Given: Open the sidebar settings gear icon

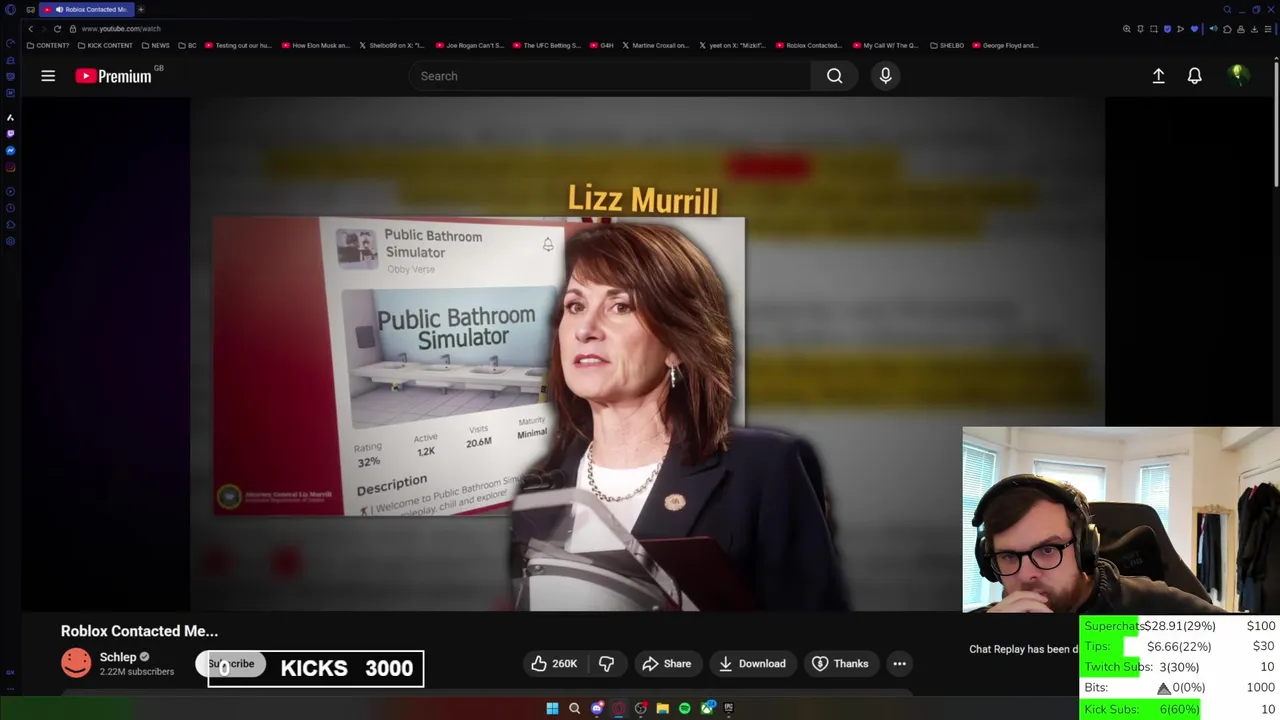Looking at the screenshot, I should [x=10, y=241].
